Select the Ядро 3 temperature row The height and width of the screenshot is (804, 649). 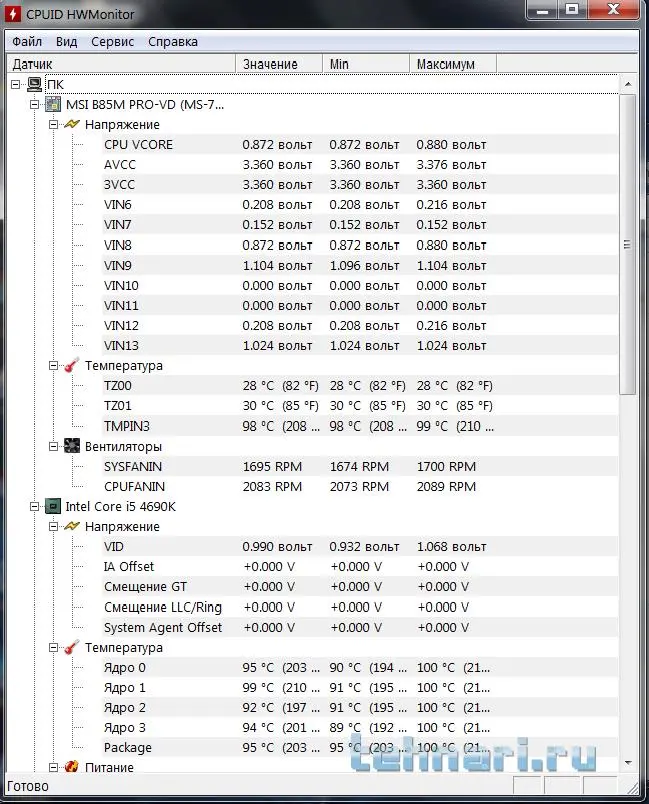click(359, 728)
